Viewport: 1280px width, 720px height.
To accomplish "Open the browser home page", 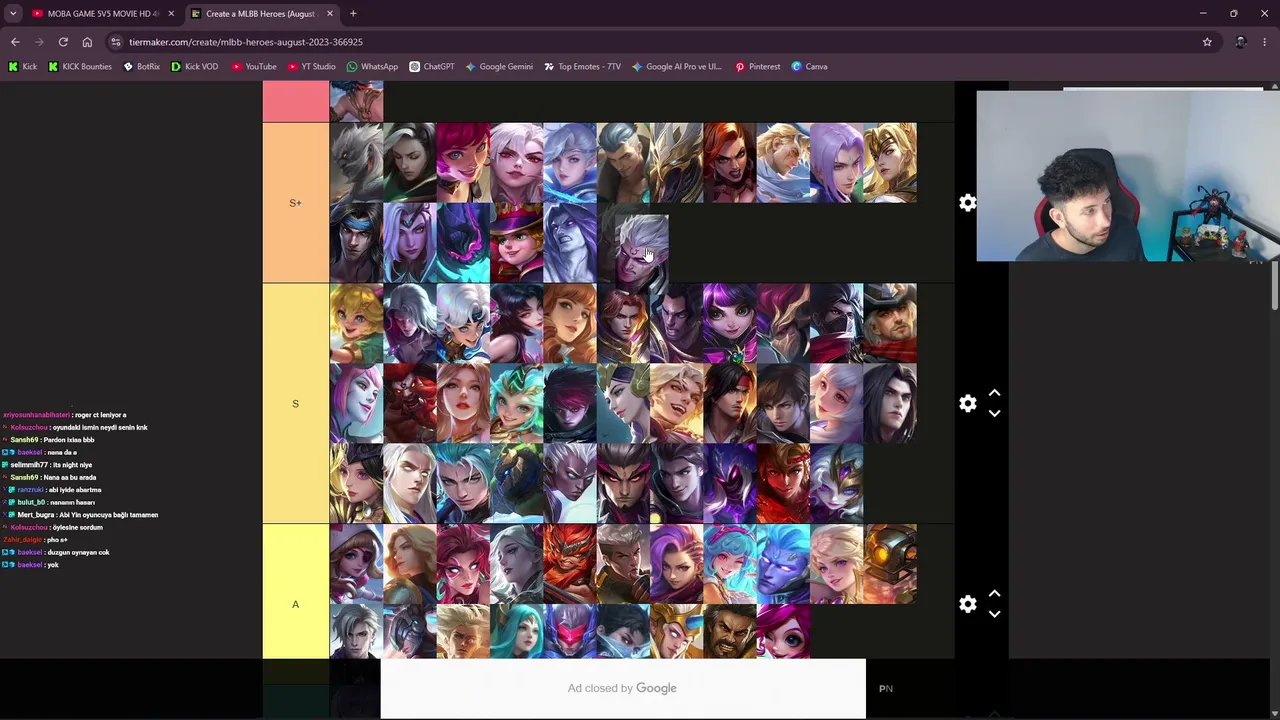I will pyautogui.click(x=87, y=42).
